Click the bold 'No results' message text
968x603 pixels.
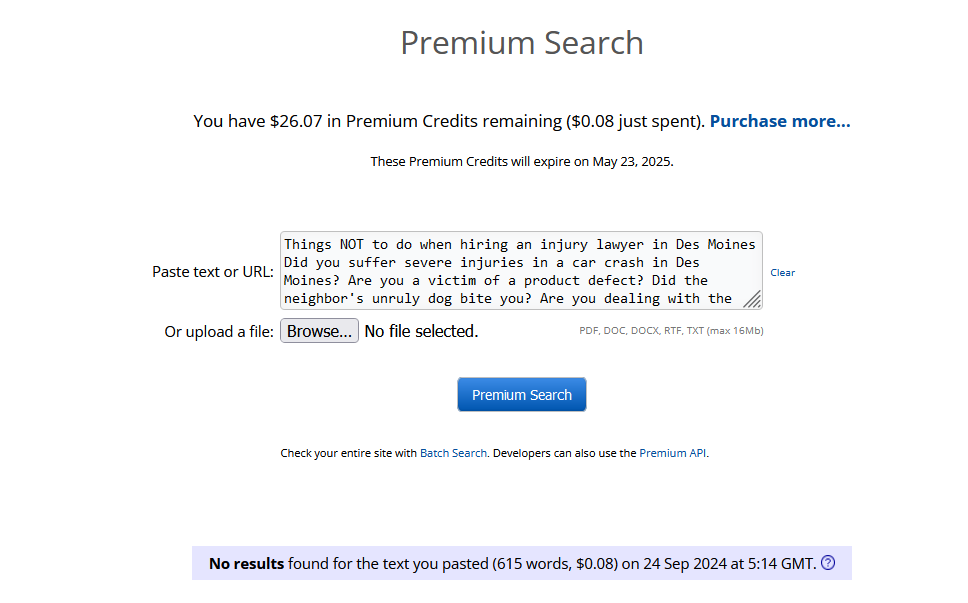pos(246,563)
